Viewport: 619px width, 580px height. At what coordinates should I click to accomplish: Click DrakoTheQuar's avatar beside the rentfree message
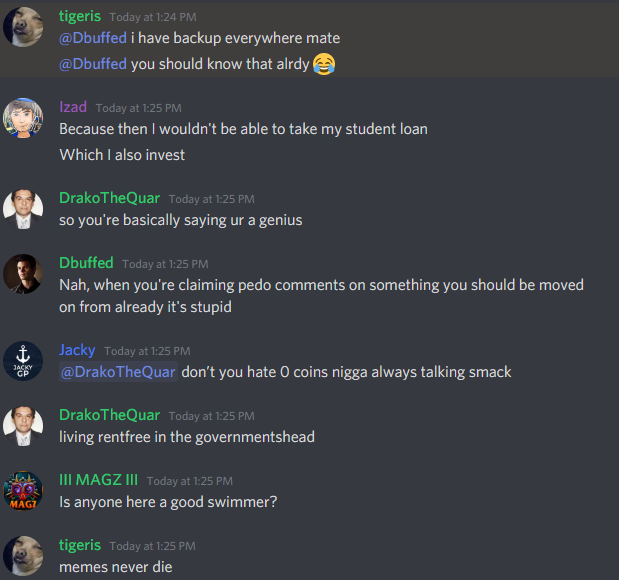(23, 426)
